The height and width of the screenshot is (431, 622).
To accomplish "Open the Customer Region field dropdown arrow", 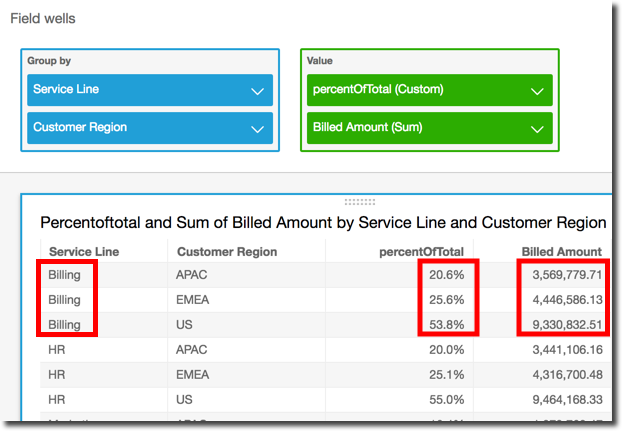I will click(257, 128).
